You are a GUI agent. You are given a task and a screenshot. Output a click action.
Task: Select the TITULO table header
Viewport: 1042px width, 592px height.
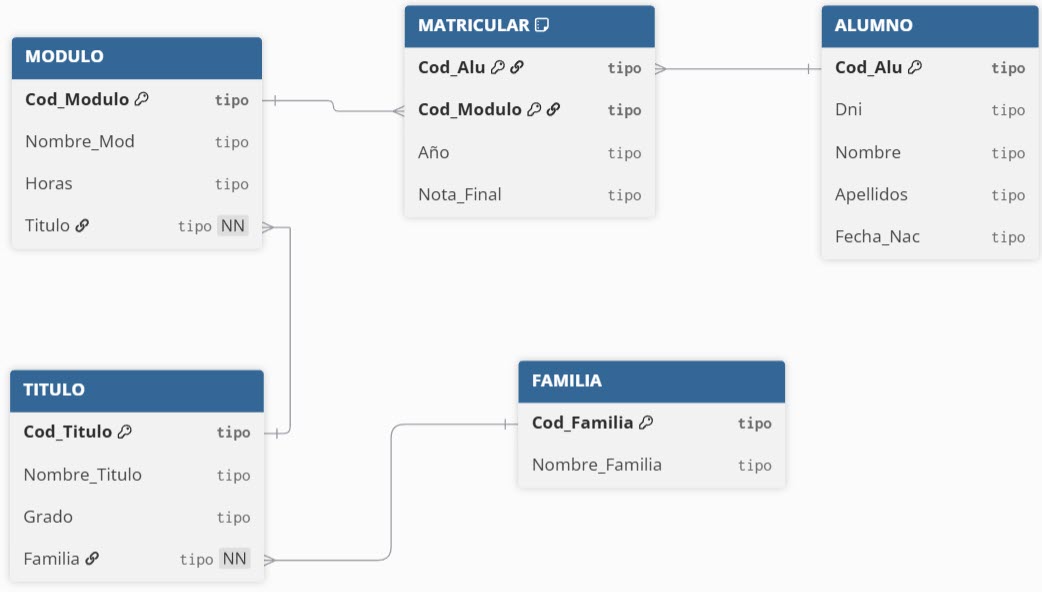tap(137, 390)
